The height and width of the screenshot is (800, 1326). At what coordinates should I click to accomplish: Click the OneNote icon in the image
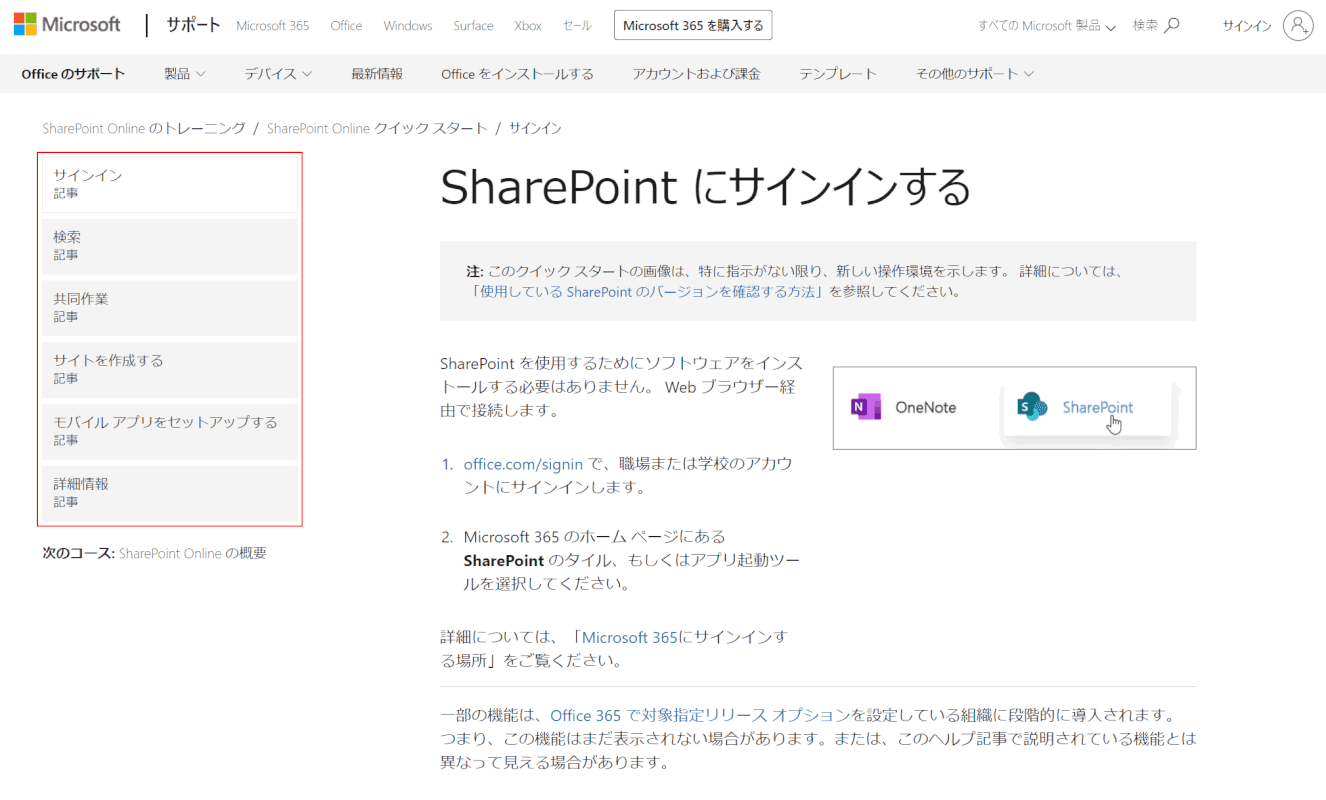click(x=866, y=407)
